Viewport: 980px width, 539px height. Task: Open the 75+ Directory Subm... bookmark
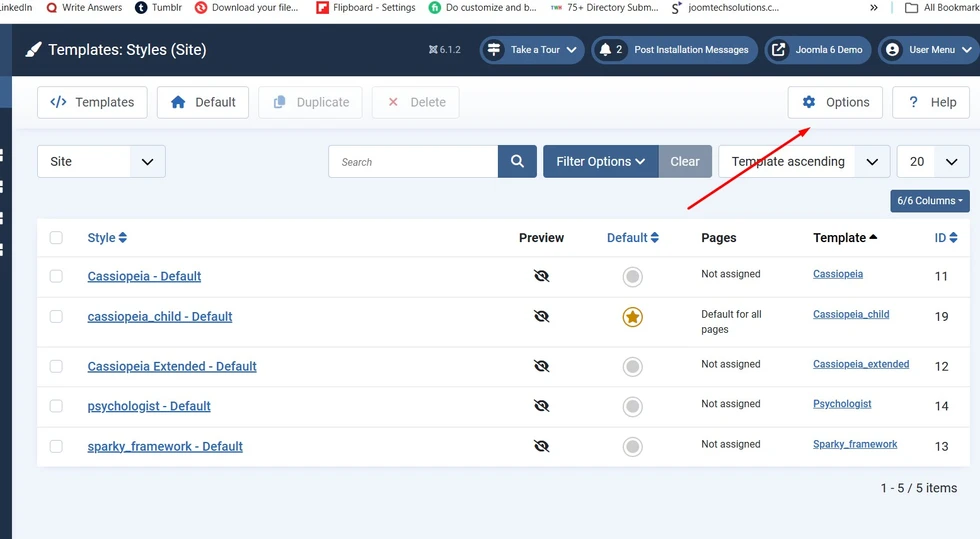[x=604, y=8]
